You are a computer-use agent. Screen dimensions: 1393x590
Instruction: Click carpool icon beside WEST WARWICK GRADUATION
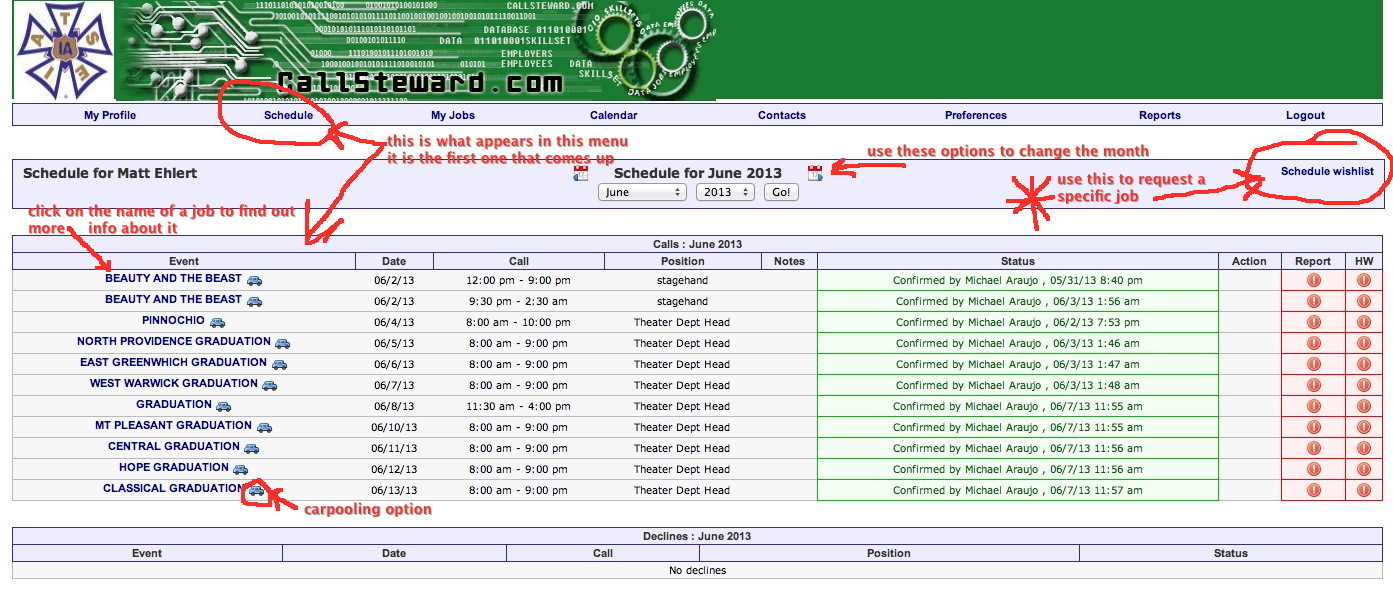[x=269, y=385]
